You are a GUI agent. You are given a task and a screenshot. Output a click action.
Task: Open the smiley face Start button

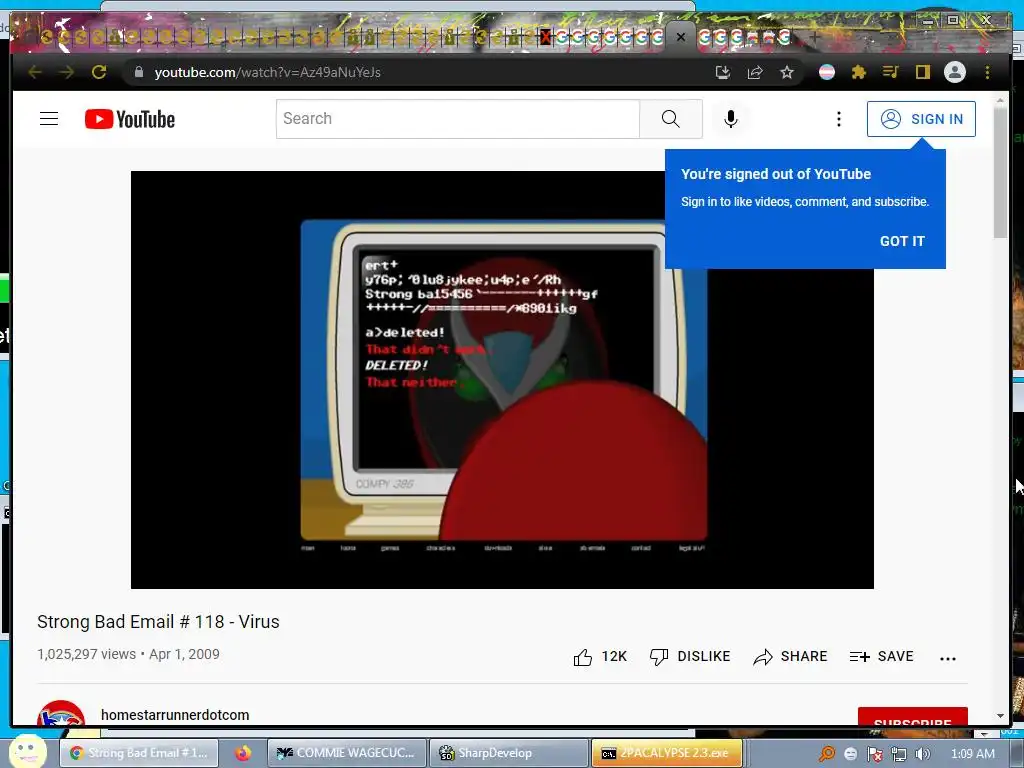pyautogui.click(x=27, y=752)
